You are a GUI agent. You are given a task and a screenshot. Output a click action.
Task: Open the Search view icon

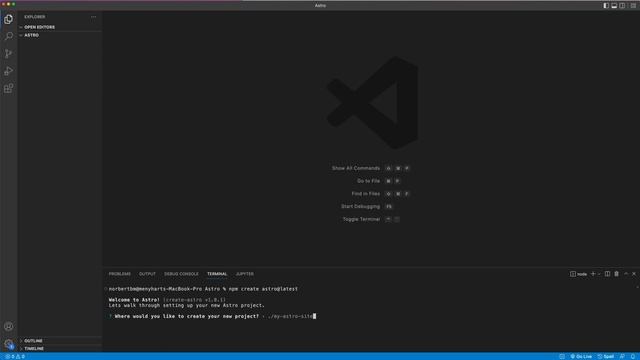click(x=8, y=36)
